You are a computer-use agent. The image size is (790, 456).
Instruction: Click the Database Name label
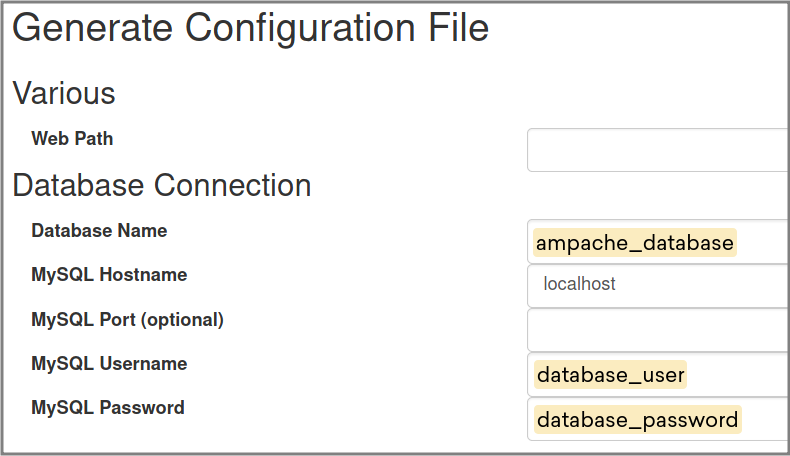(99, 231)
